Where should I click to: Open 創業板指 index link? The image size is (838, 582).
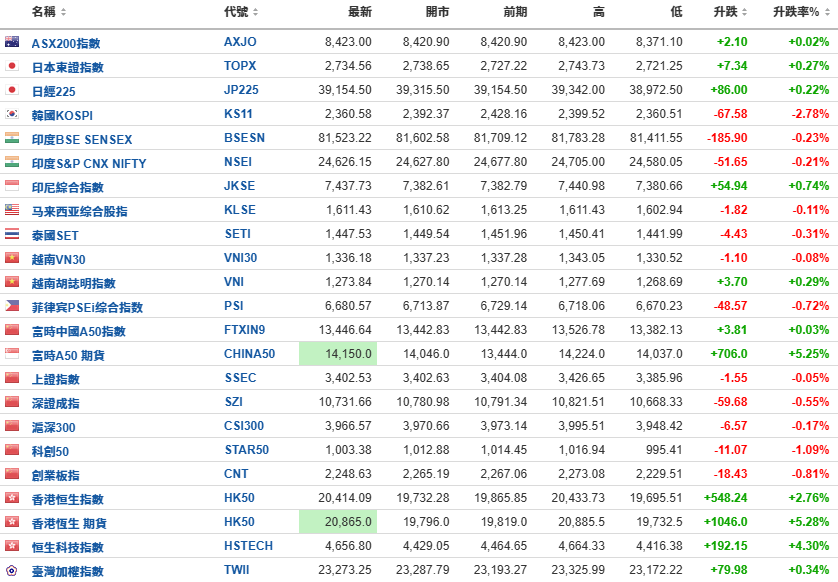56,476
